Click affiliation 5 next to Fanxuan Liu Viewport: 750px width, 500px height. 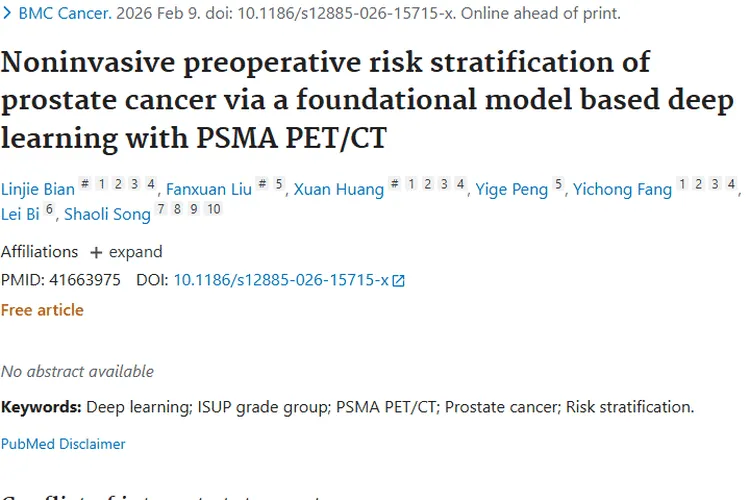coord(279,184)
